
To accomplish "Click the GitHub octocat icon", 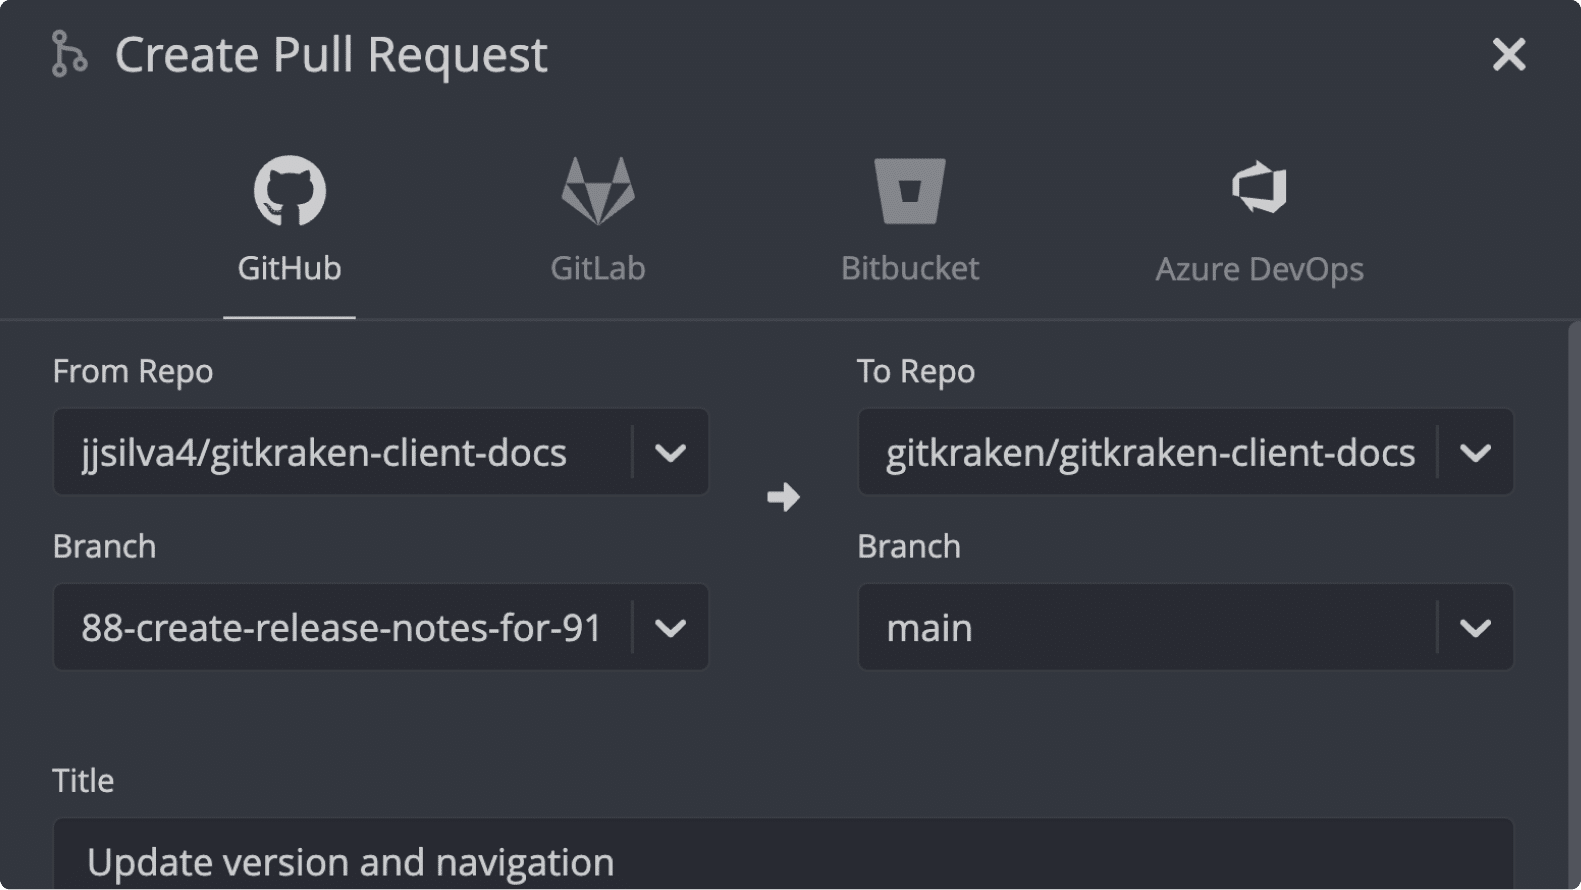I will coord(289,190).
